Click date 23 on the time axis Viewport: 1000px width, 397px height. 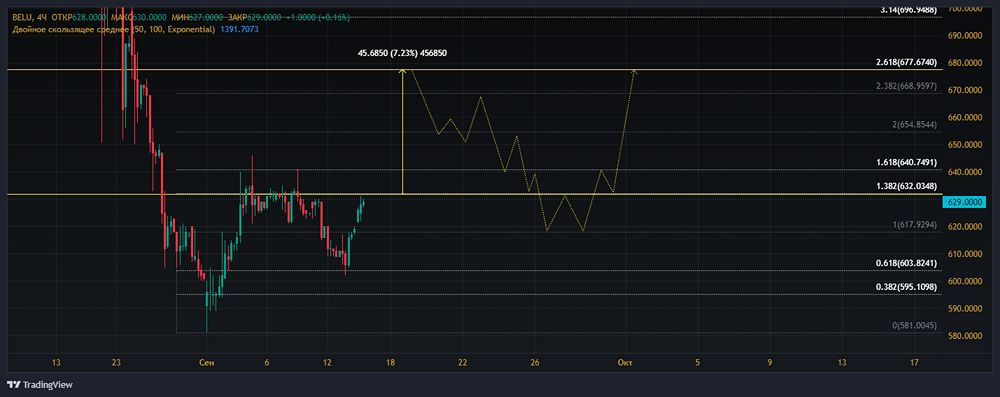click(116, 363)
